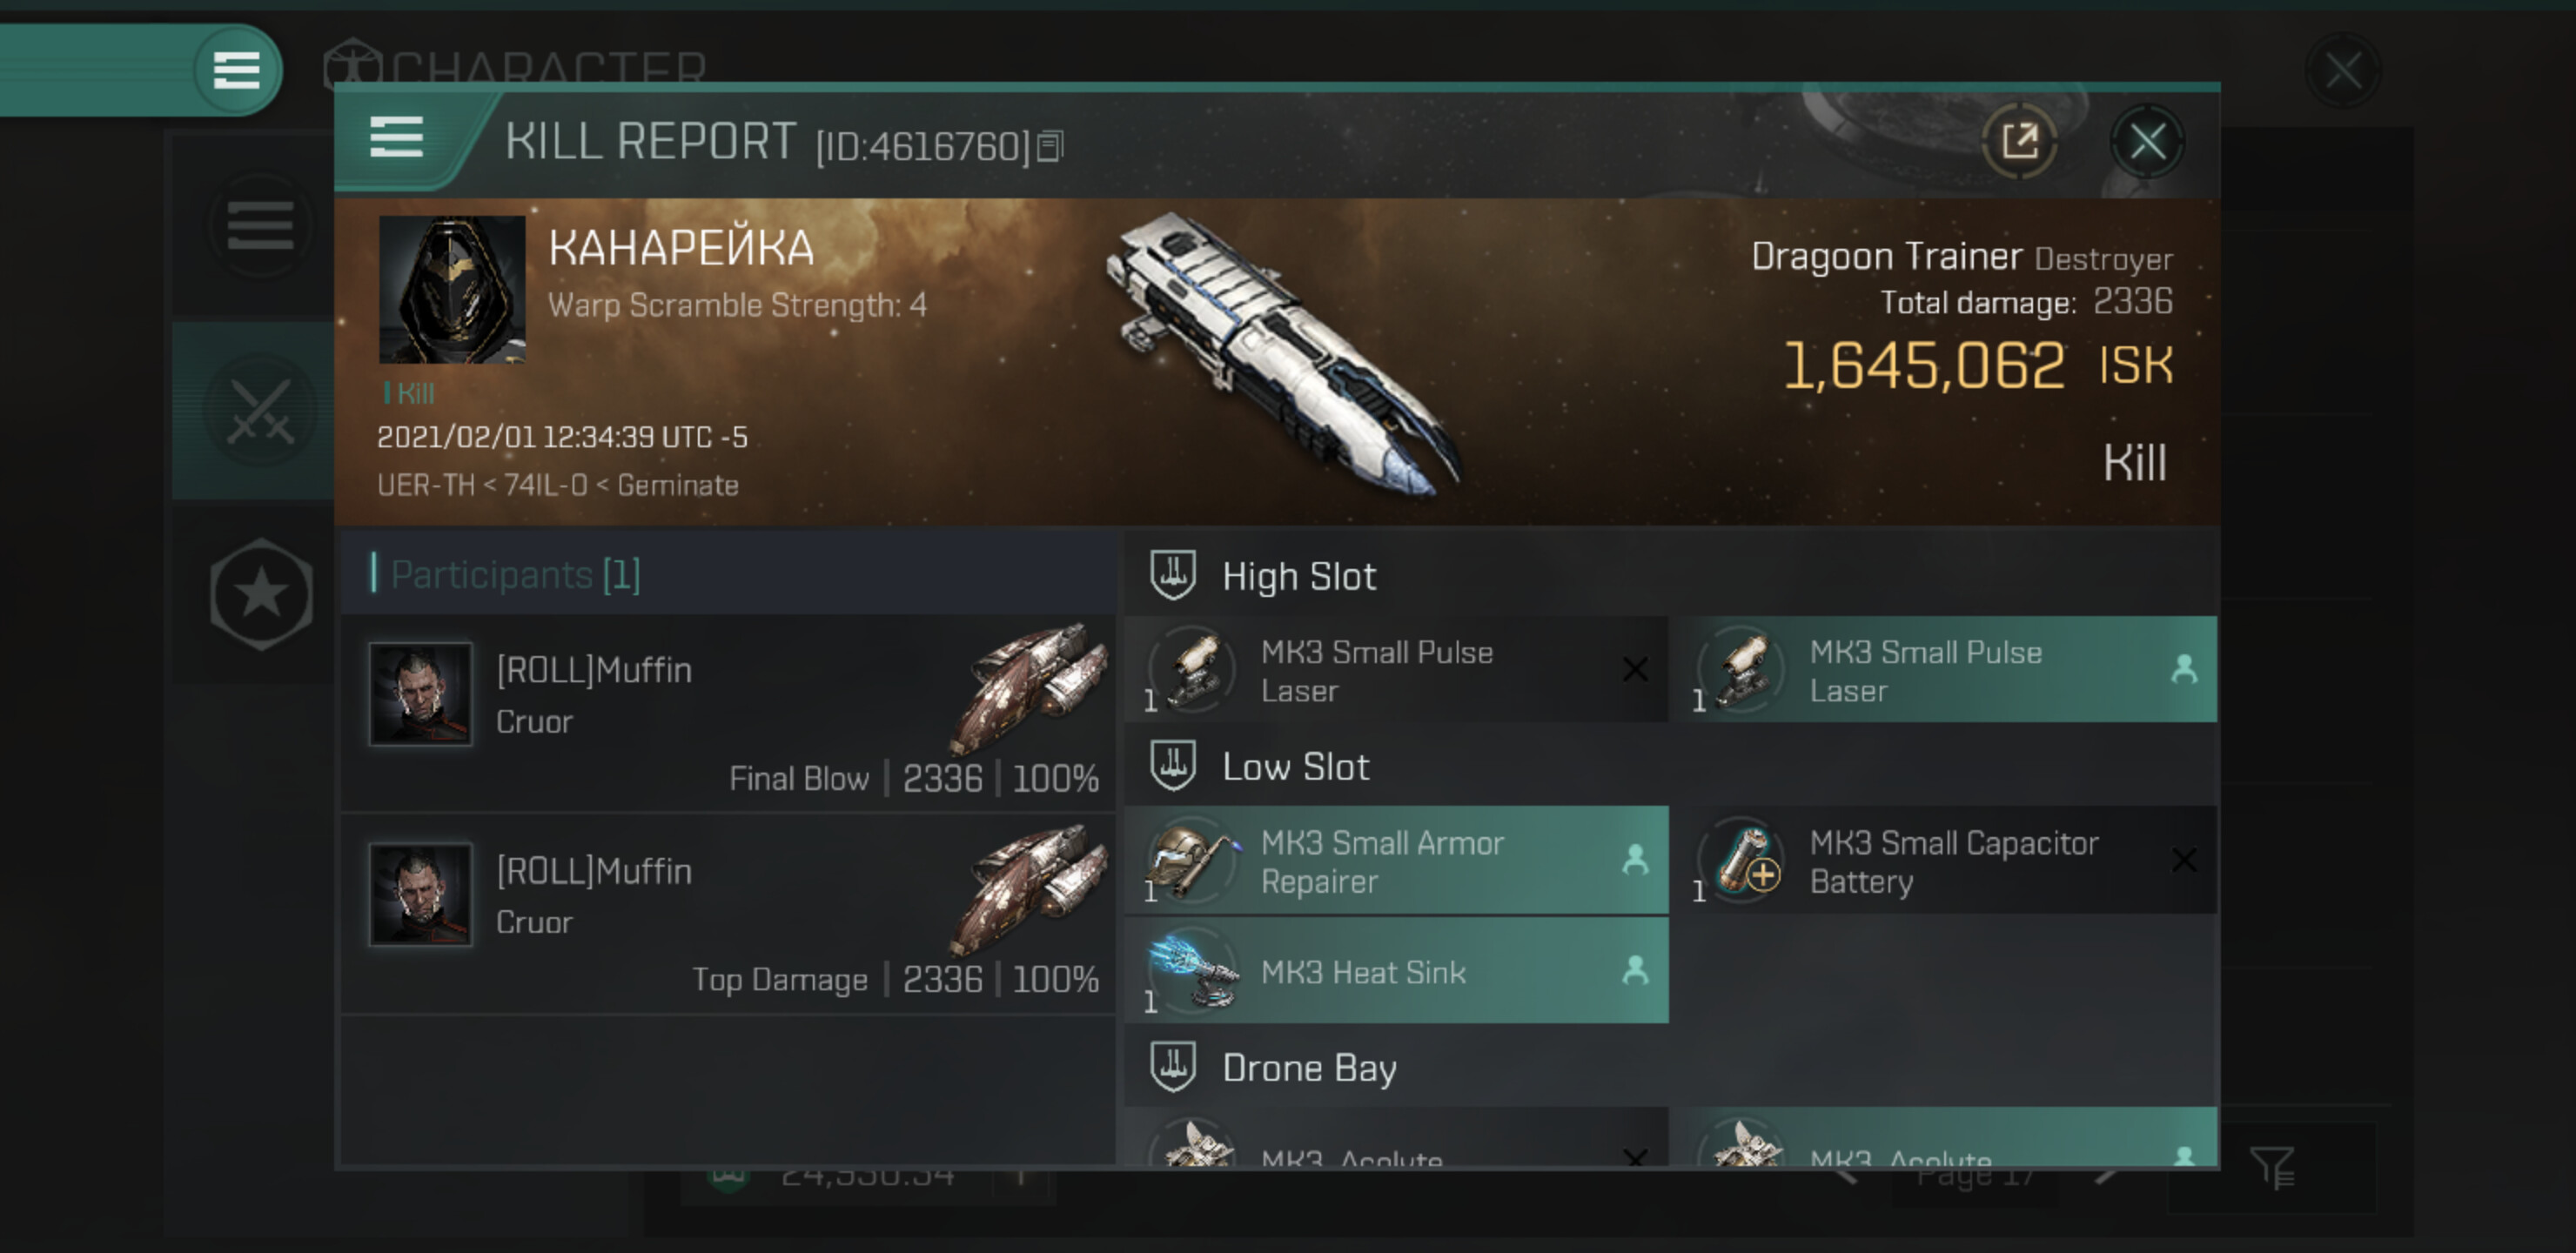Select the dropped MK3 Small Pulse Laser
Image resolution: width=2576 pixels, height=1253 pixels.
[x=1947, y=670]
